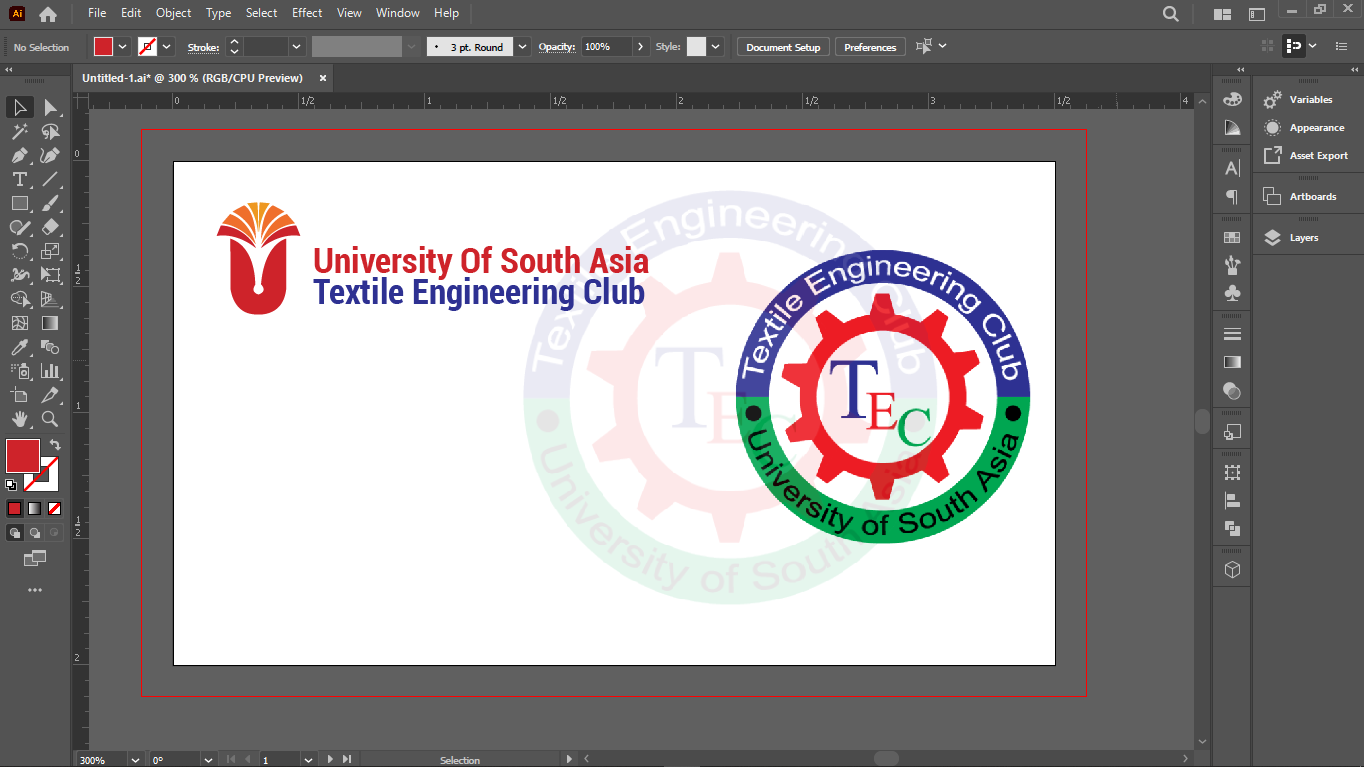The image size is (1364, 767).
Task: Select the Shape Builder tool
Action: point(19,299)
